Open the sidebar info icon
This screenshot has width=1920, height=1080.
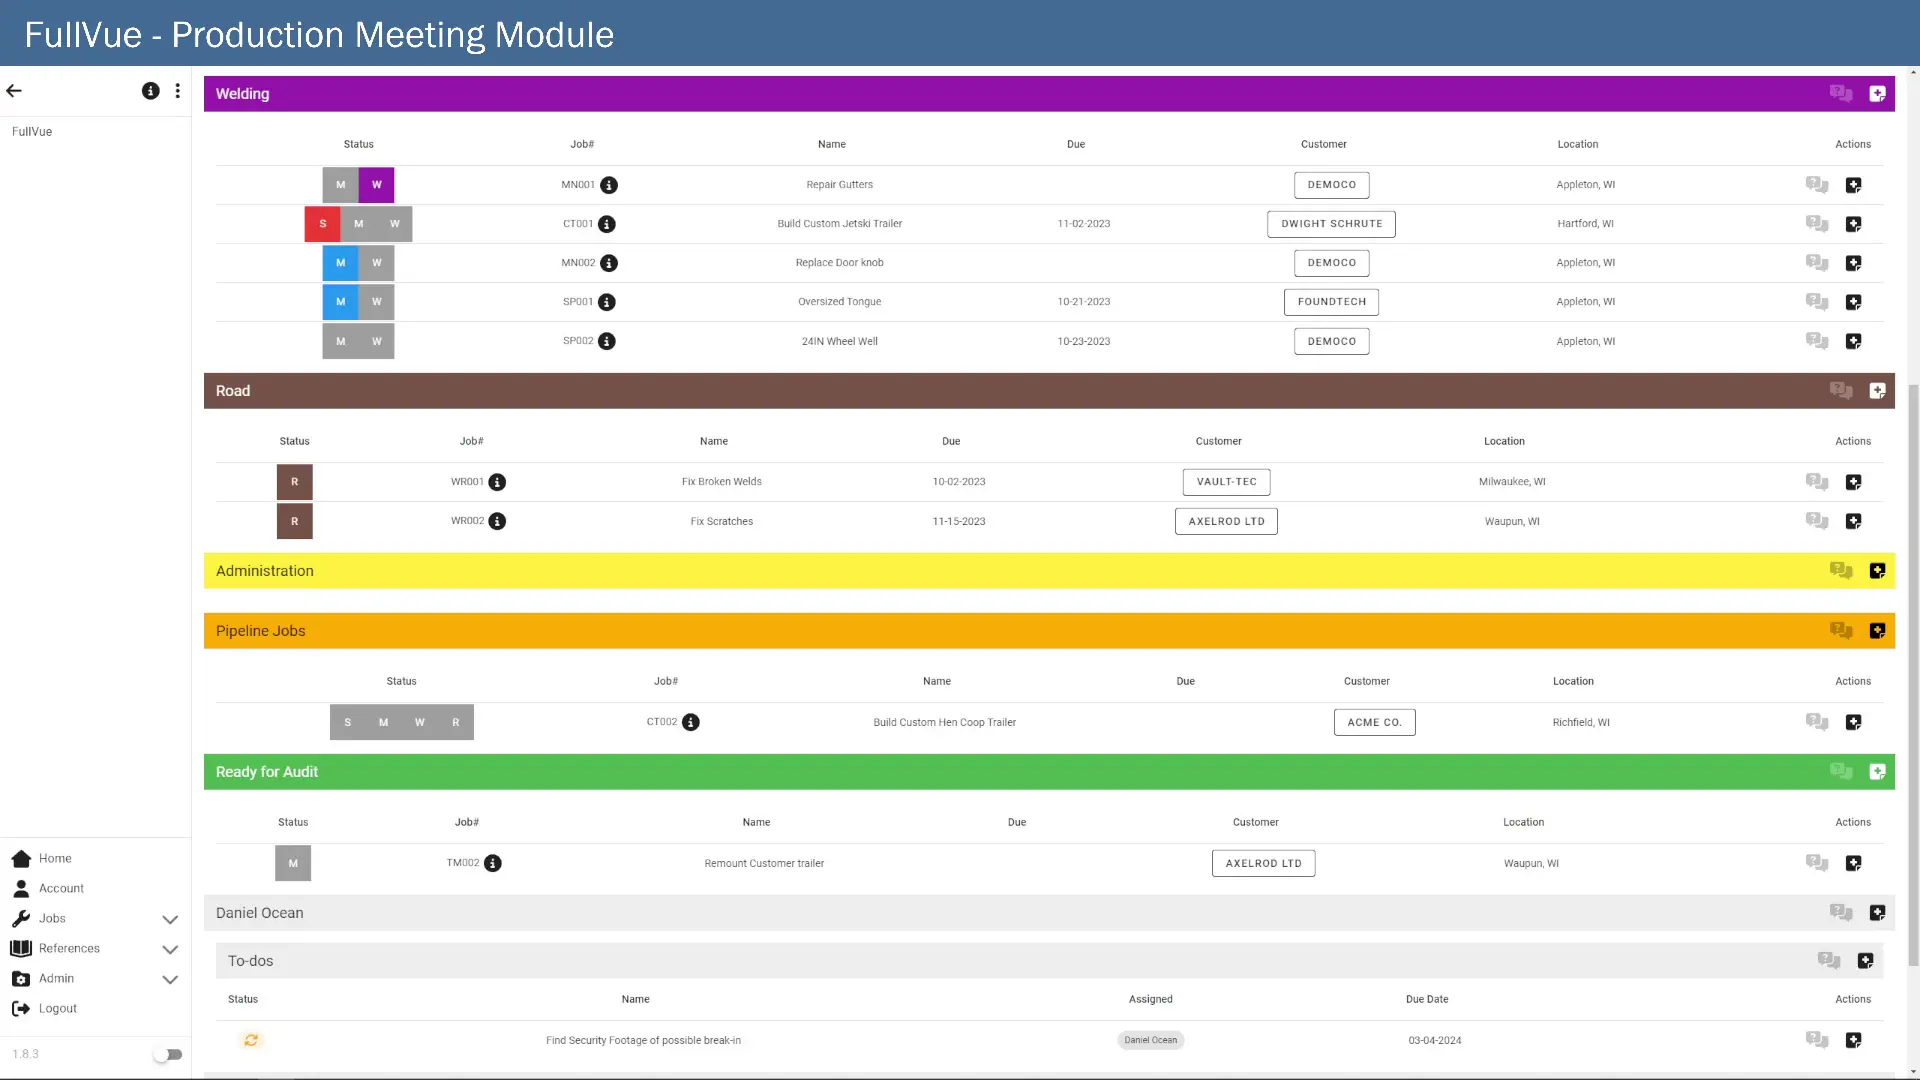point(151,91)
